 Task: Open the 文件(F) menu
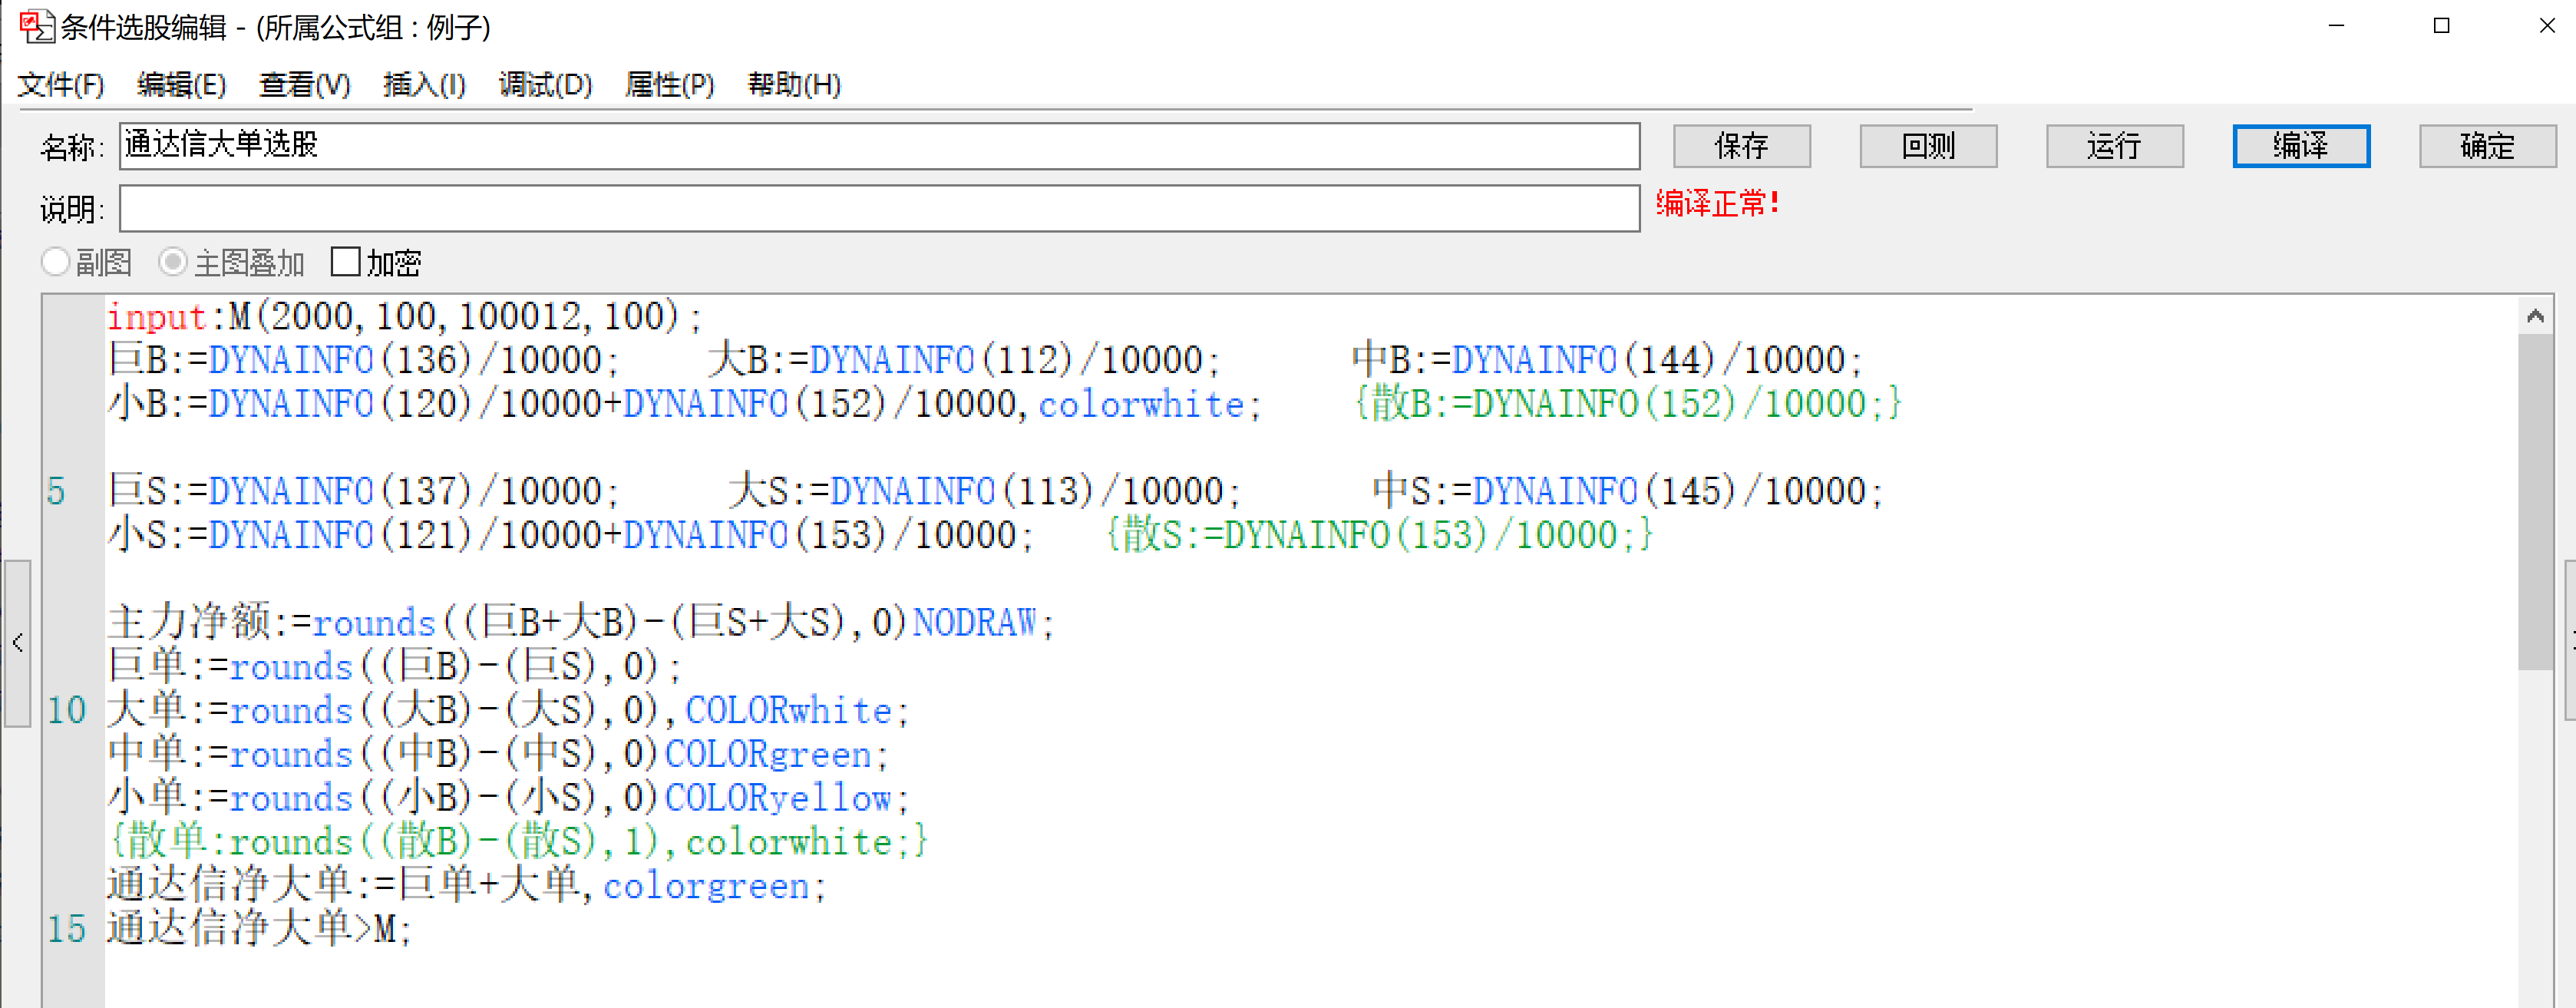[61, 85]
